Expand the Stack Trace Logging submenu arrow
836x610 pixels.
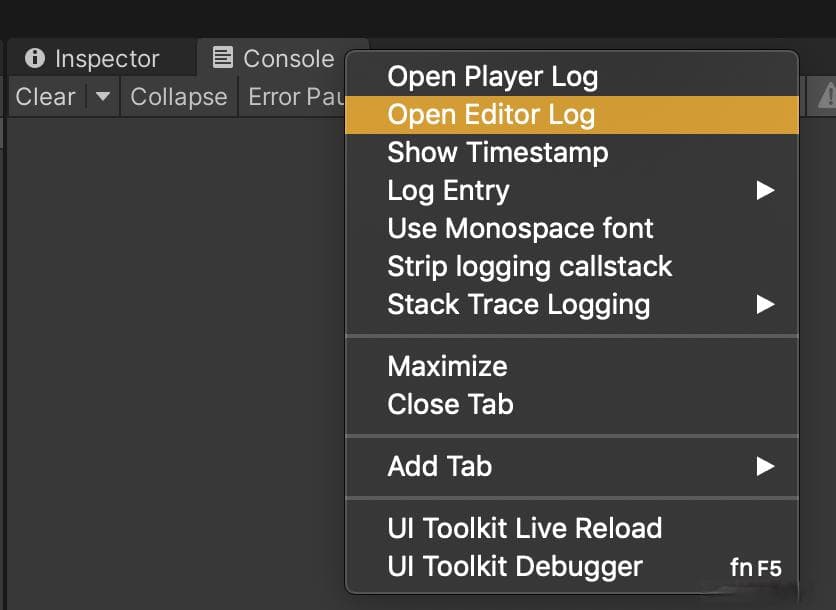(x=765, y=304)
